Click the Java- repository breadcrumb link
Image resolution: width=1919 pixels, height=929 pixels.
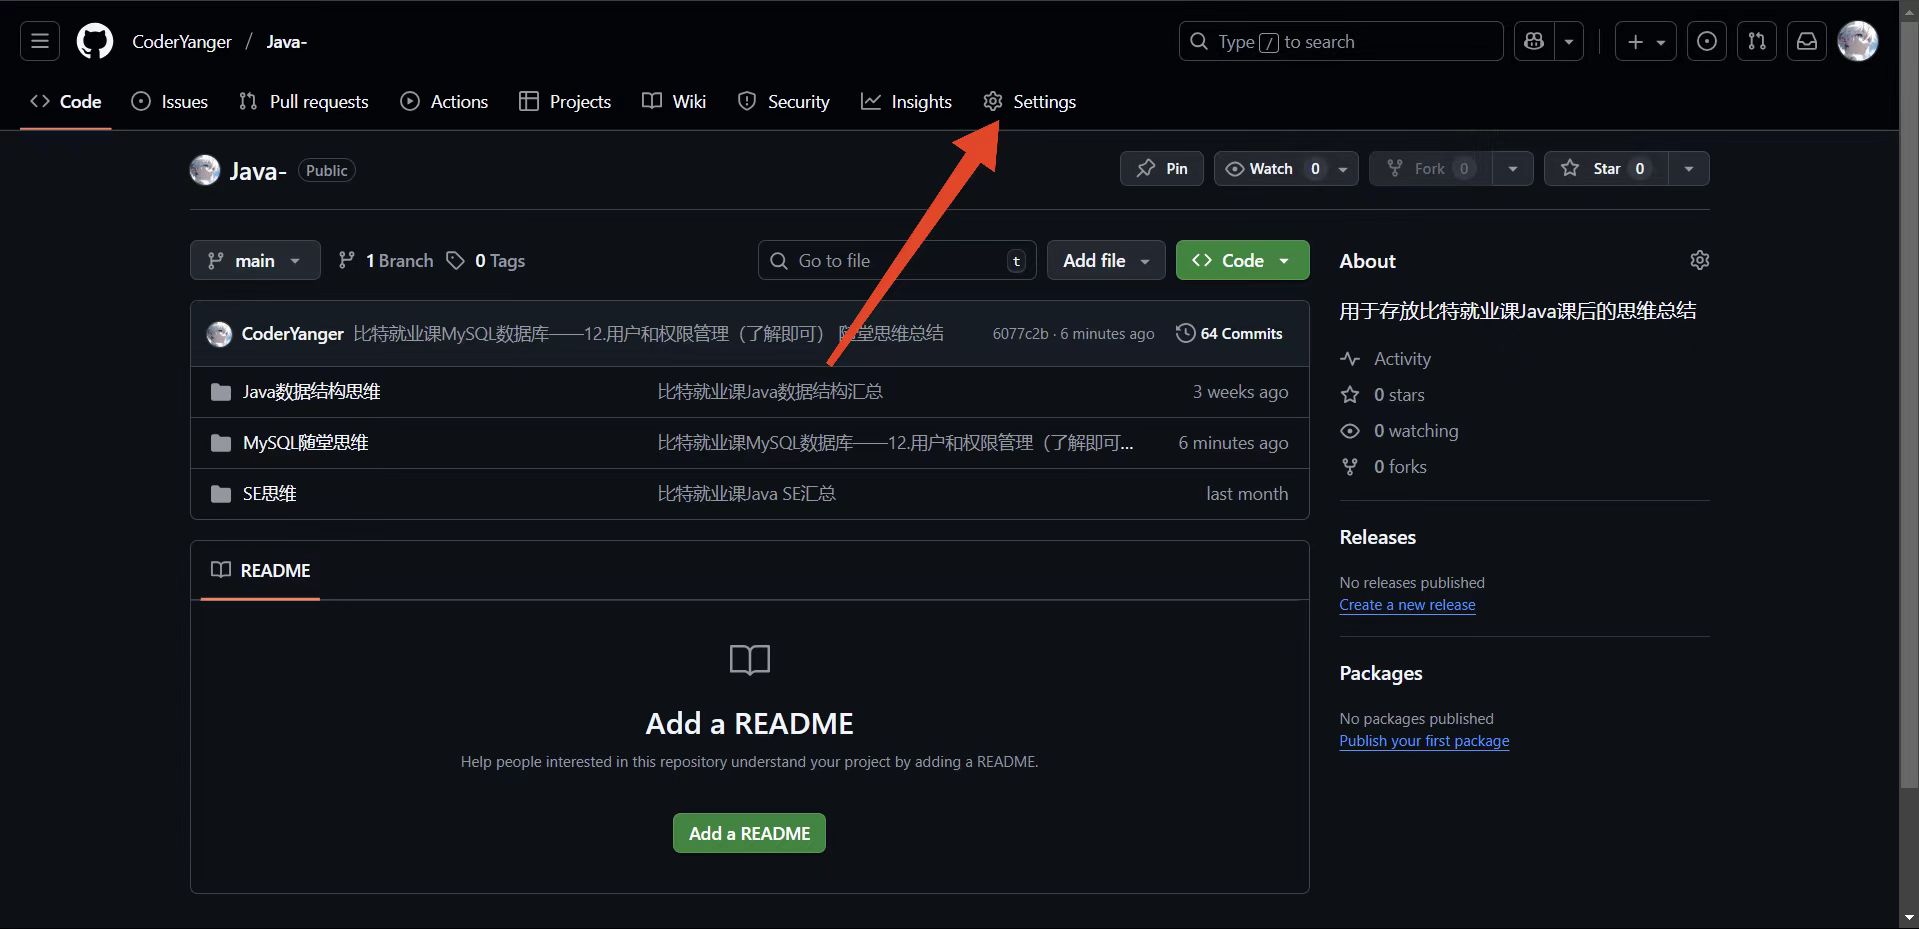point(286,42)
